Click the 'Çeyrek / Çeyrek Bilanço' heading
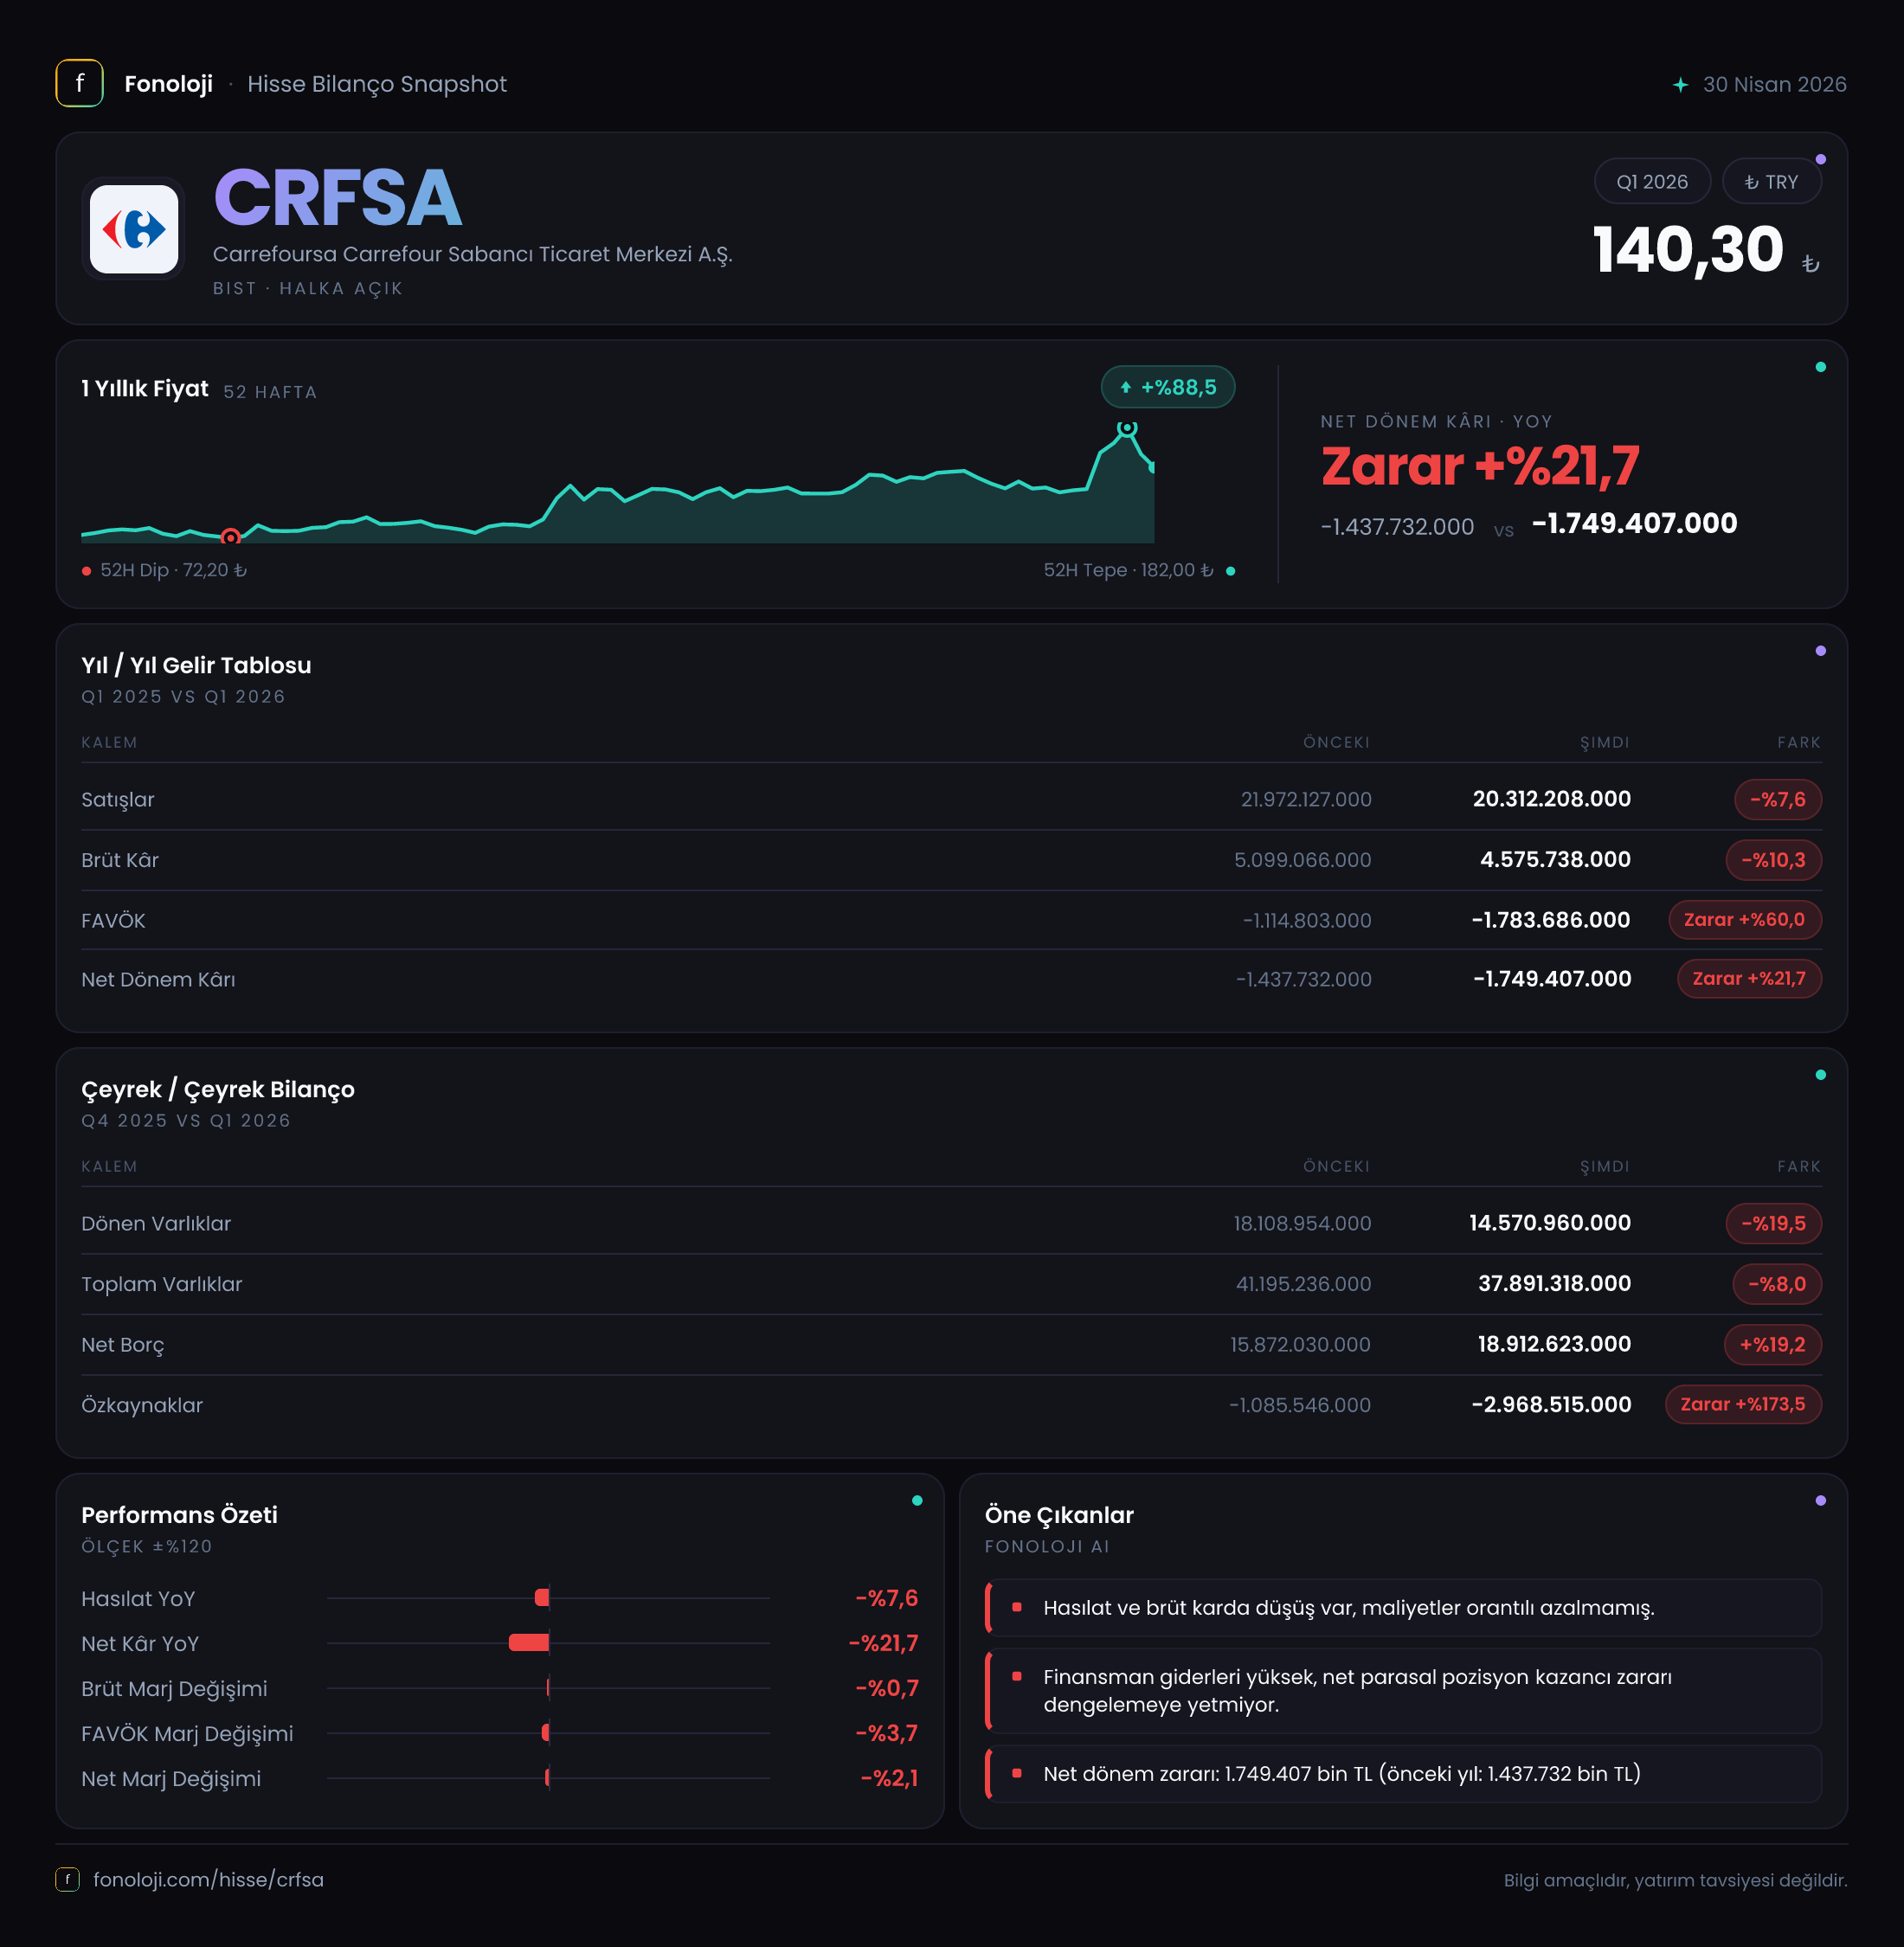 click(x=218, y=1089)
